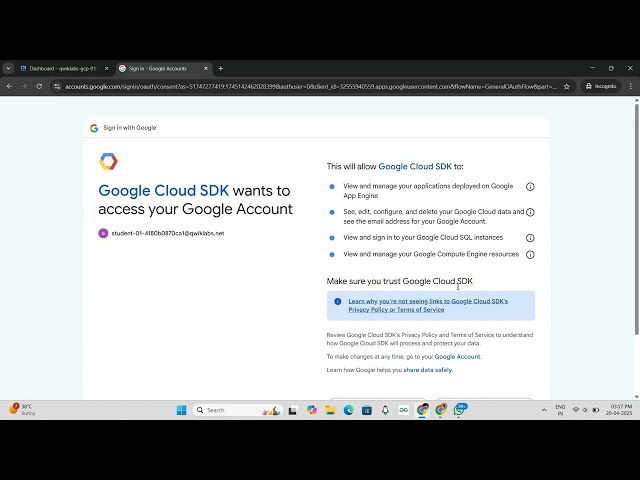Click the Google G logo in header
Viewport: 640px width, 480px height.
[x=94, y=128]
